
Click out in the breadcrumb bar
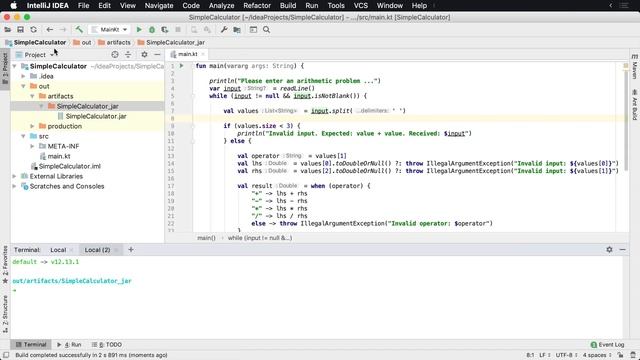(x=82, y=42)
